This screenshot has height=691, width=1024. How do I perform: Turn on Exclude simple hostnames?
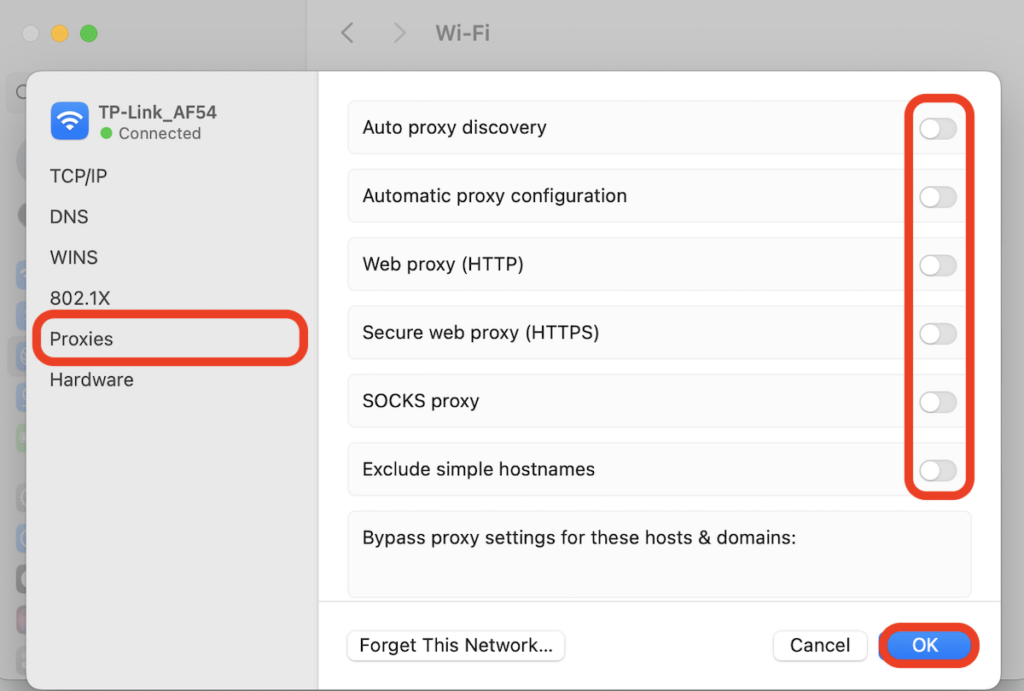click(x=937, y=469)
